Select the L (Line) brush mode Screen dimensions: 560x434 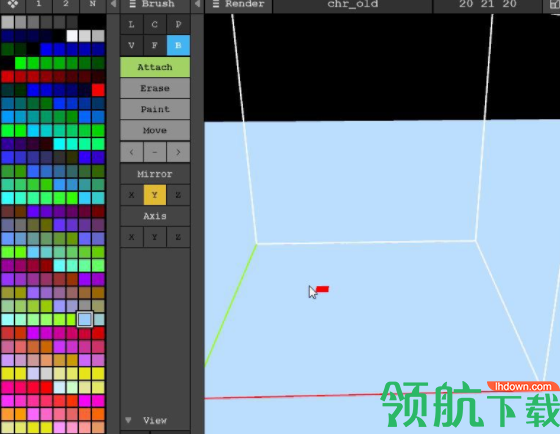(131, 24)
